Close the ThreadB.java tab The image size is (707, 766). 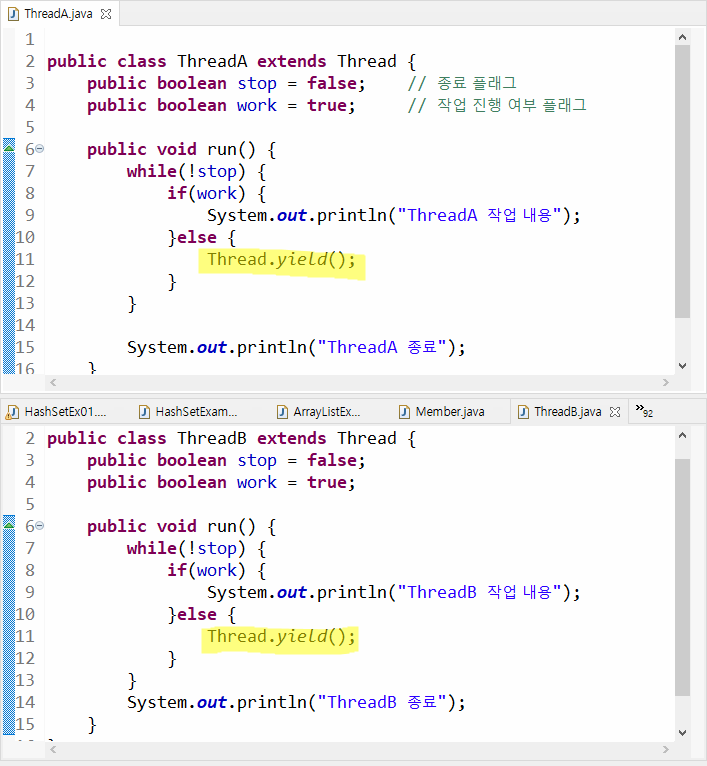coord(615,412)
